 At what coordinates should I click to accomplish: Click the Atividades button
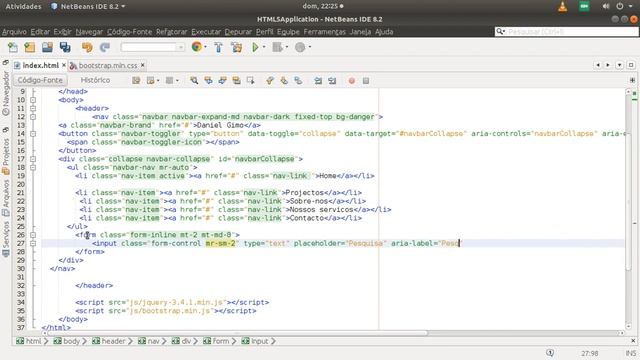pos(24,7)
